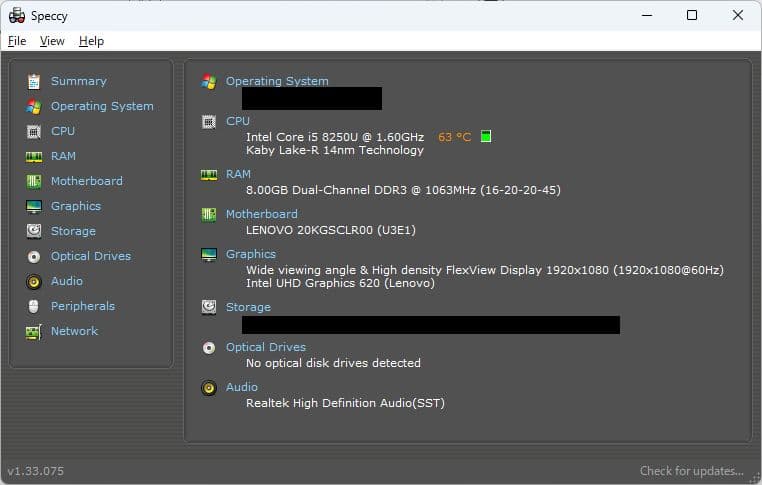The image size is (762, 485).
Task: Click the Operating System heading link in summary
Action: coord(277,81)
